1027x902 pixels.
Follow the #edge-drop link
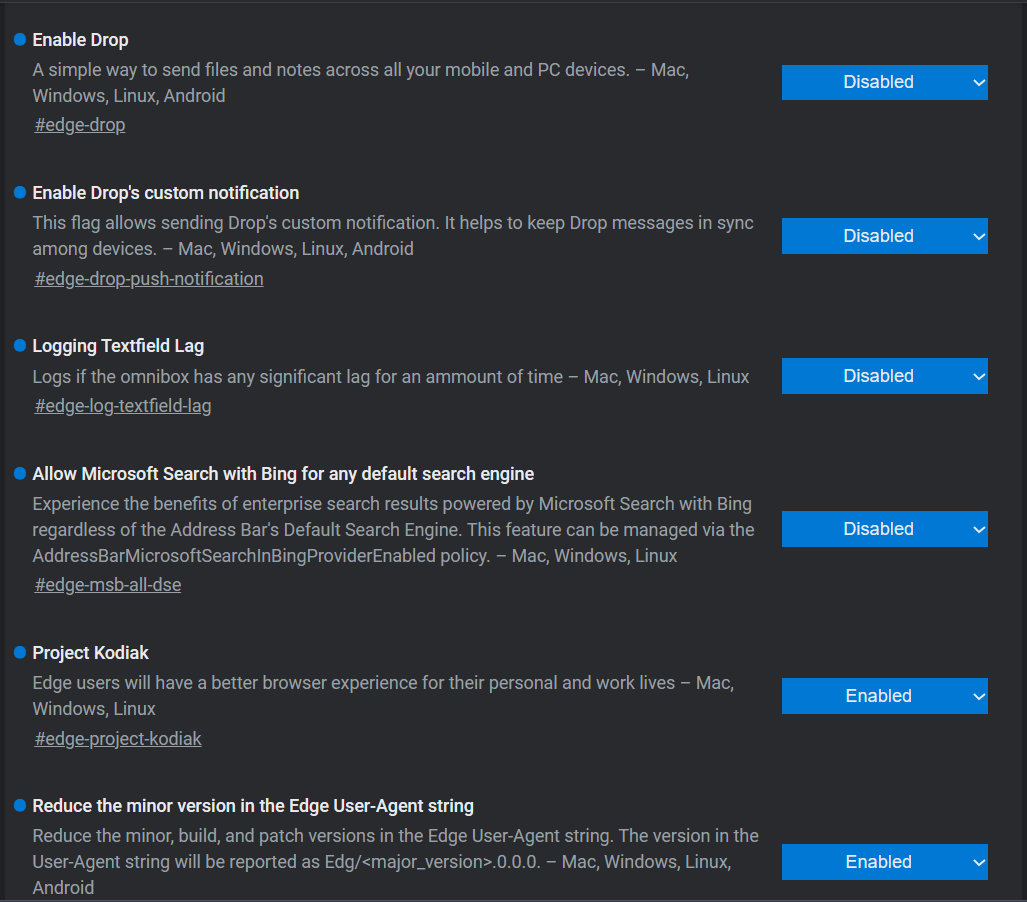tap(80, 125)
